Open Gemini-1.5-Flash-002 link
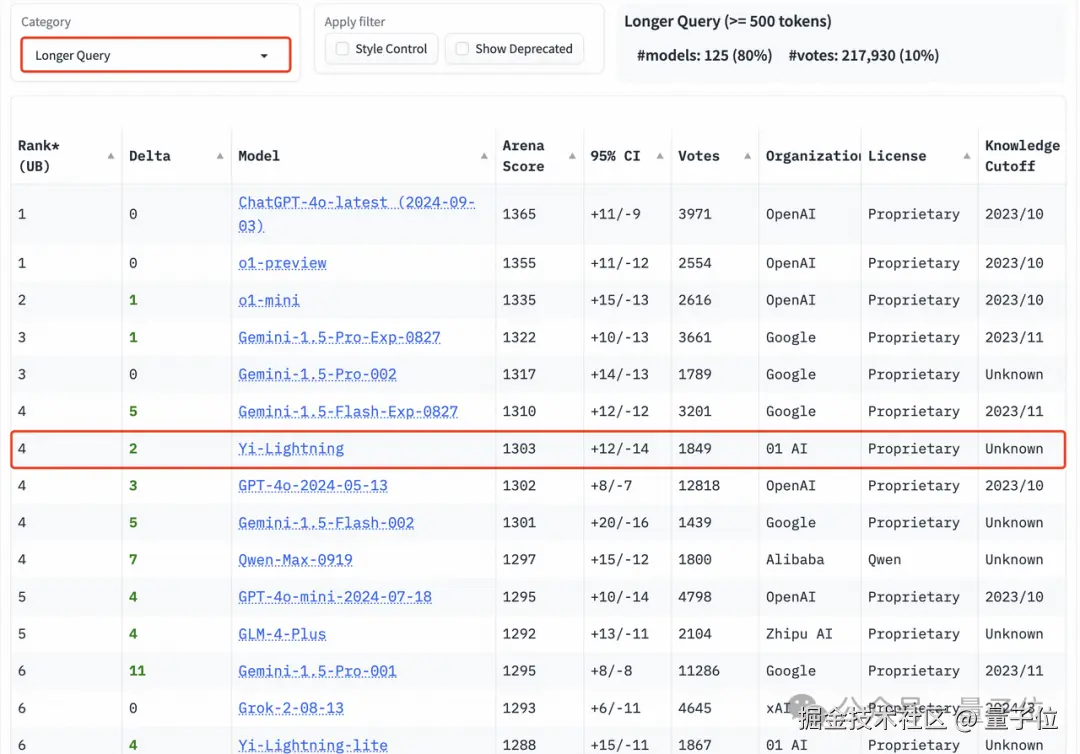Screen dimensions: 1080x754 [x=326, y=523]
